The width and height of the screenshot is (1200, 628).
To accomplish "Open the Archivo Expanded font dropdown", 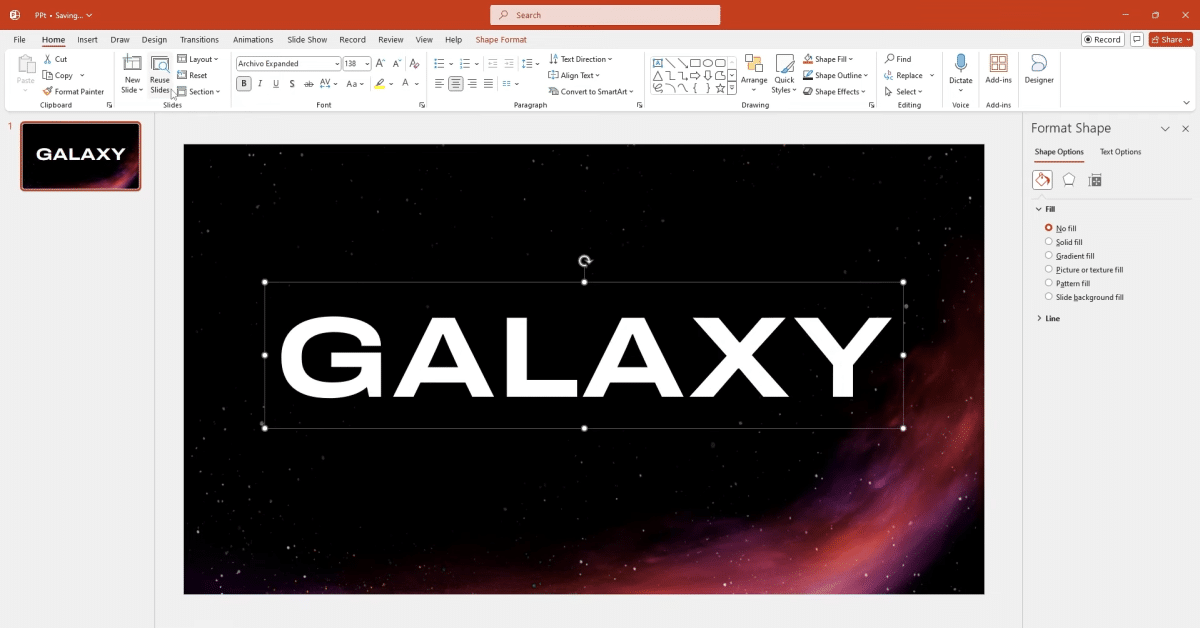I will (337, 62).
